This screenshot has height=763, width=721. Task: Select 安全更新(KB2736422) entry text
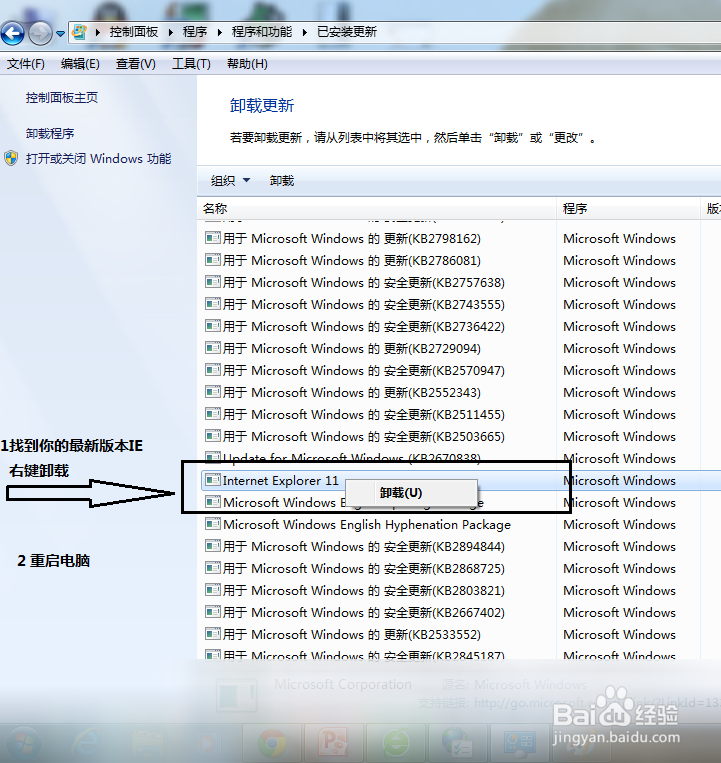tap(364, 327)
